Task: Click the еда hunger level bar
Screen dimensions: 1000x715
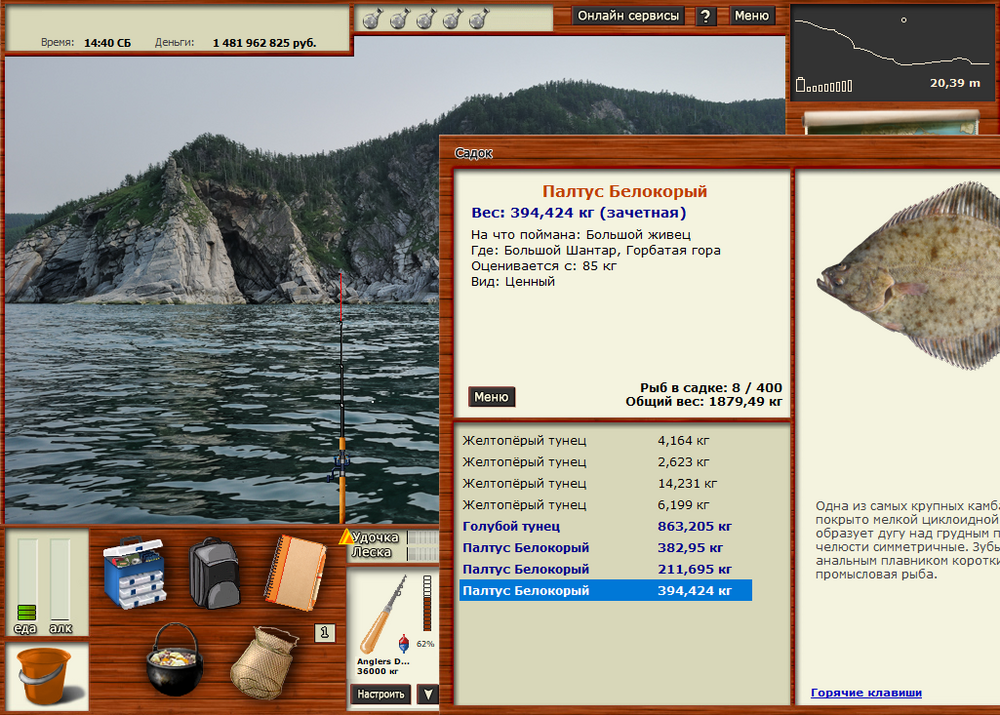Action: click(27, 579)
